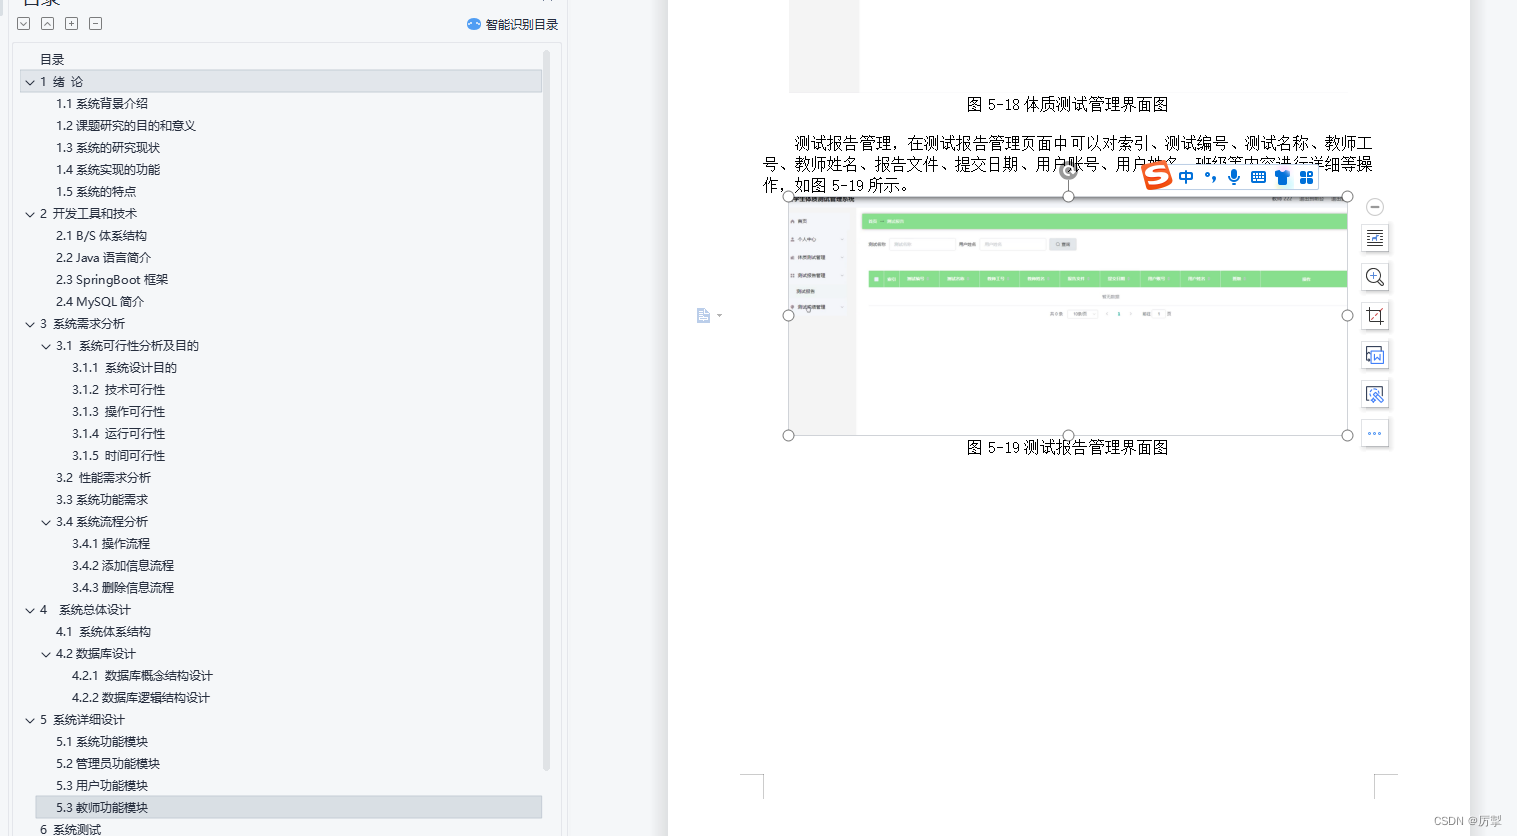The height and width of the screenshot is (836, 1517).
Task: Open the IME toolbox grid icon
Action: (x=1306, y=177)
